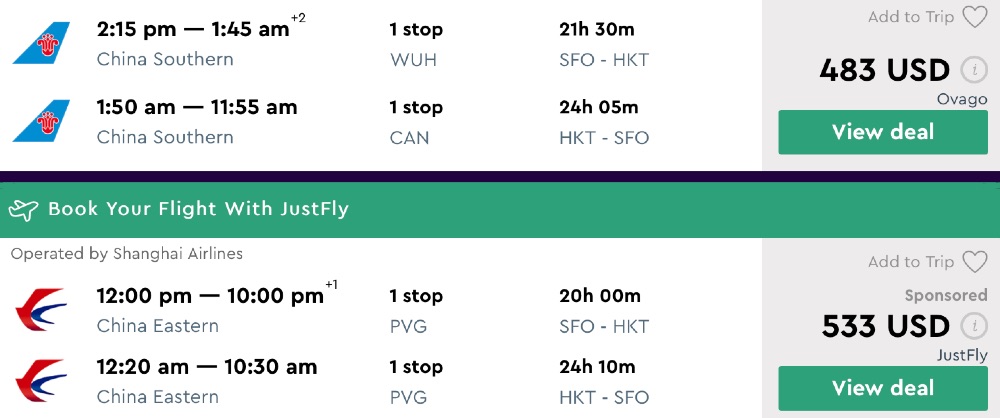Click the 1 stop CAN layover details
The image size is (1000, 418).
[x=415, y=122]
